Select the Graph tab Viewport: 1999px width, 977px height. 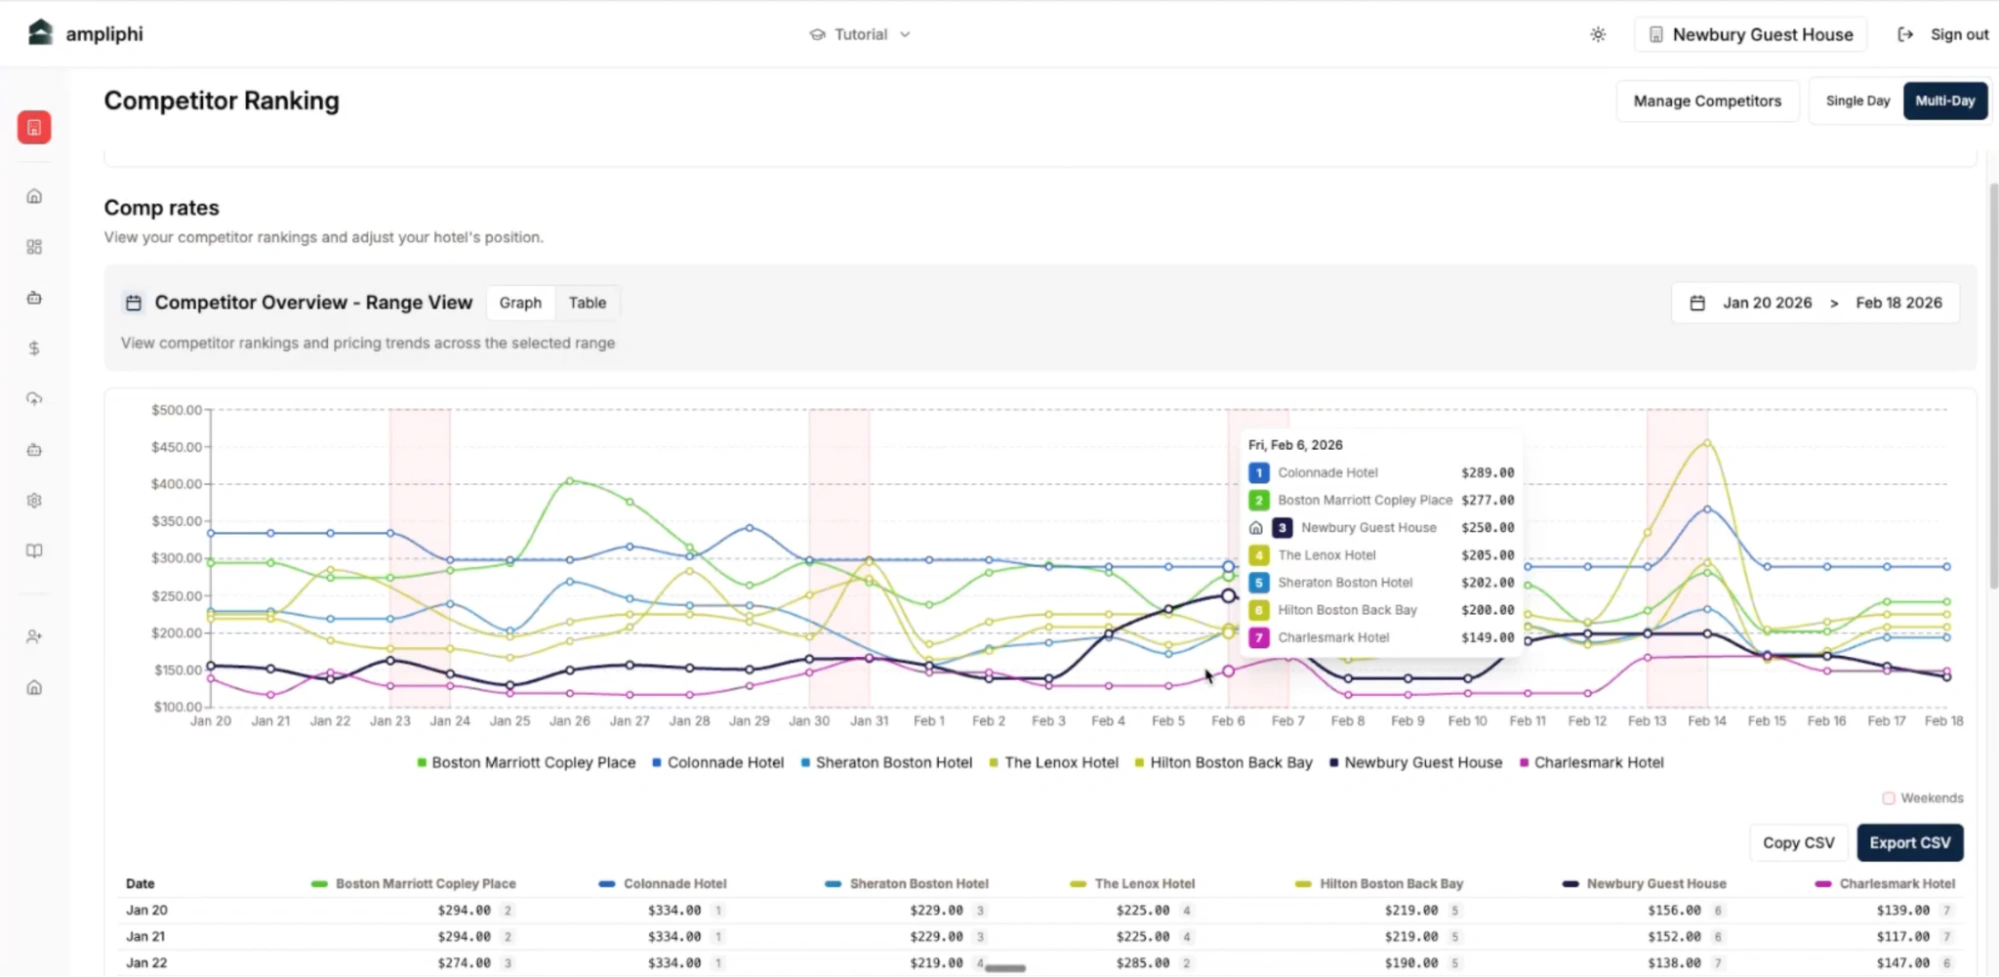click(520, 302)
